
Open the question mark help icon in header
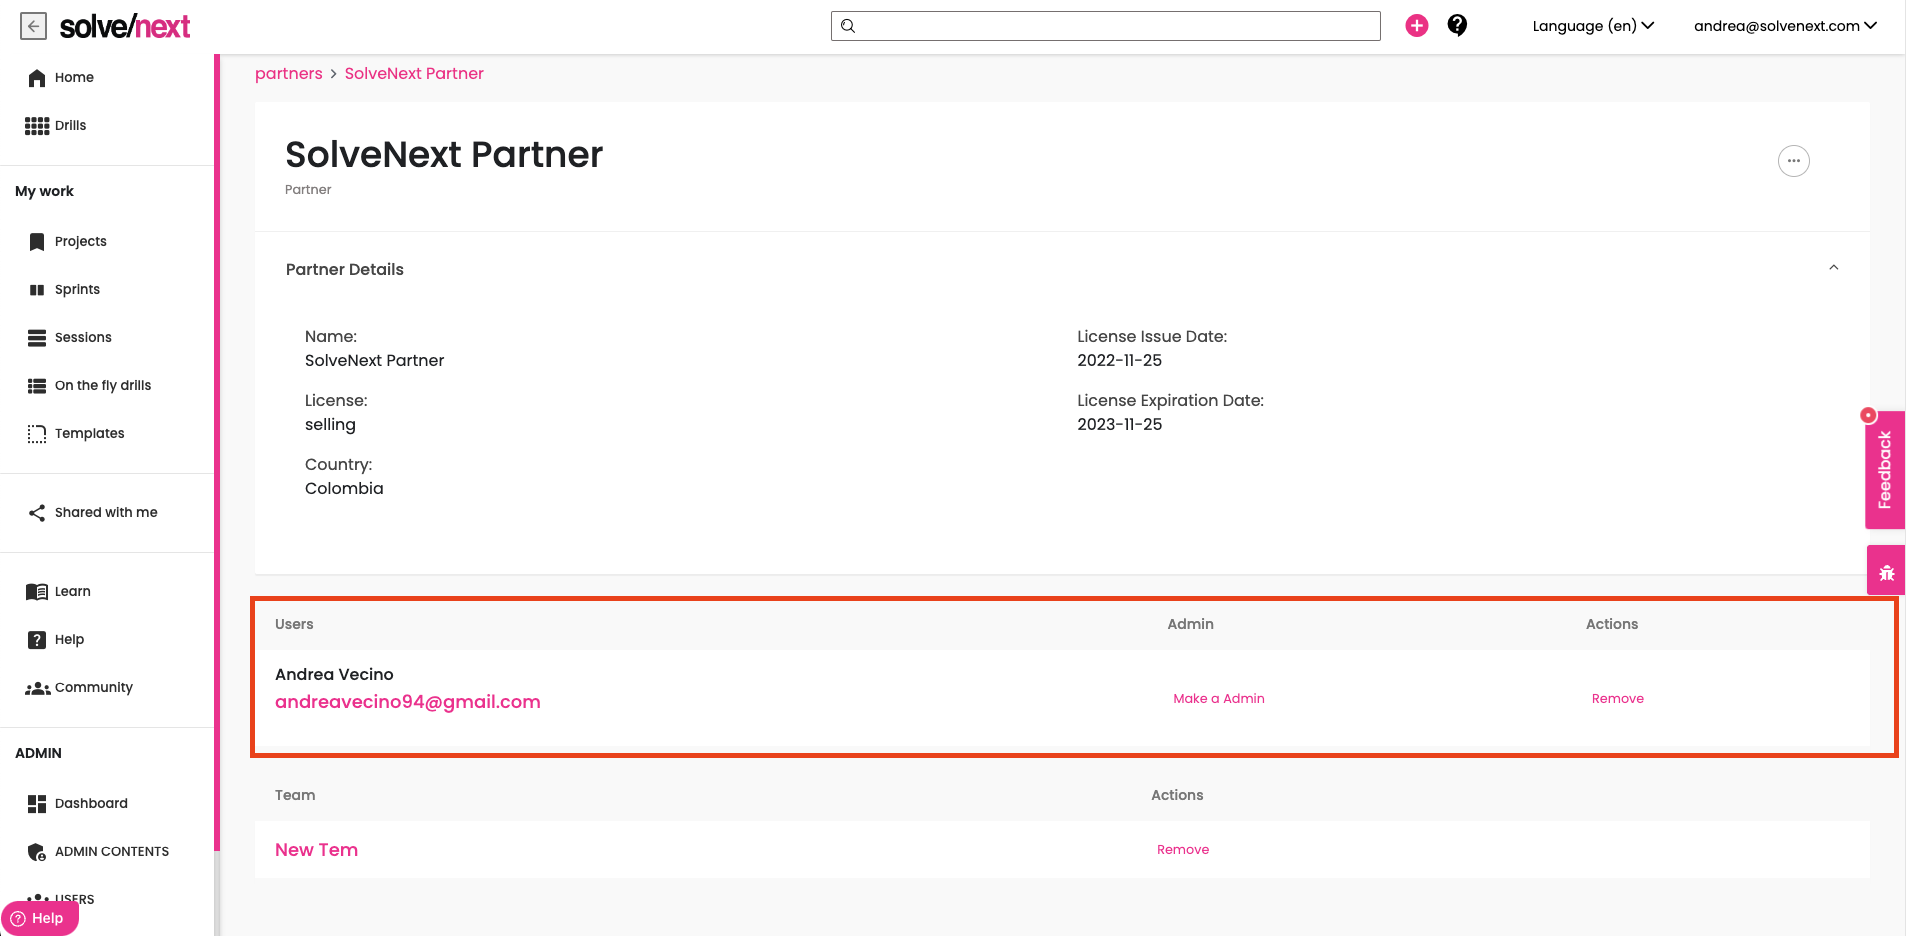coord(1457,26)
